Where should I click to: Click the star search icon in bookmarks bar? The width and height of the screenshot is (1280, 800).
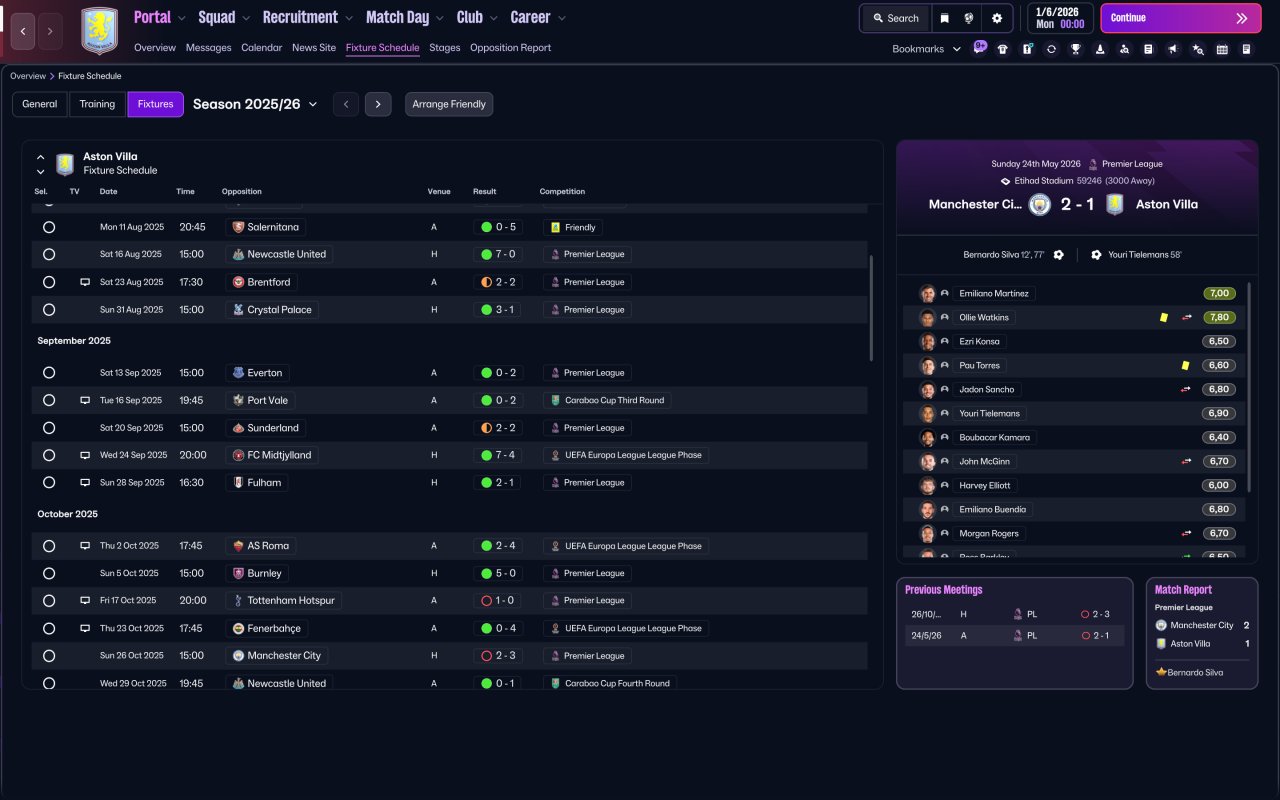(x=1198, y=49)
